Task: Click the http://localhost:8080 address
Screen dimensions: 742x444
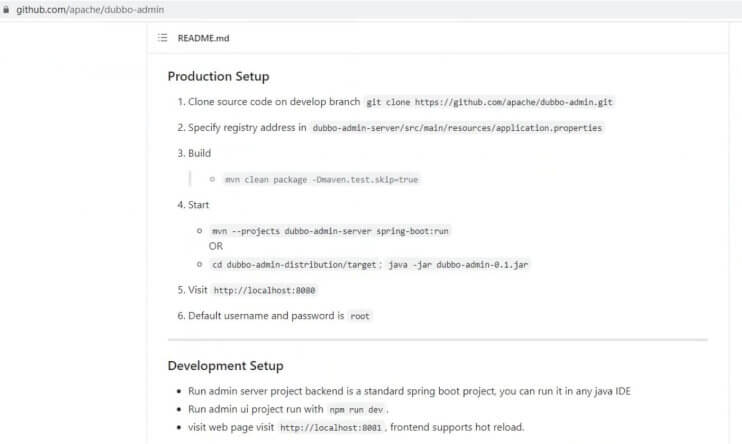Action: (264, 290)
